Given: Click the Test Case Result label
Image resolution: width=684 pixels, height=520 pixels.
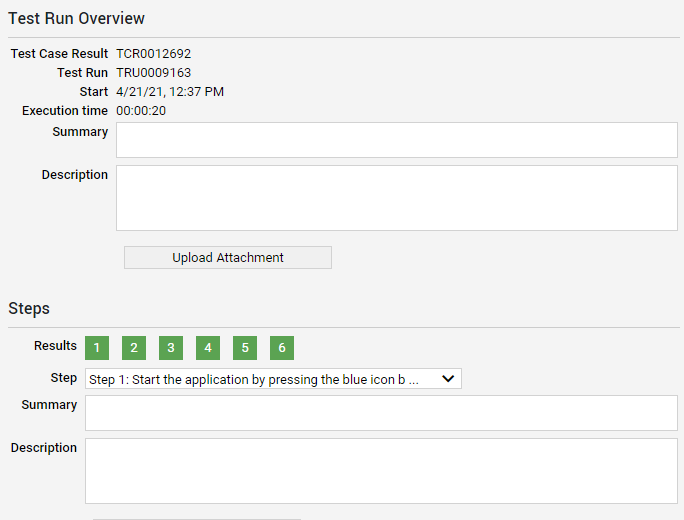Looking at the screenshot, I should pos(59,54).
